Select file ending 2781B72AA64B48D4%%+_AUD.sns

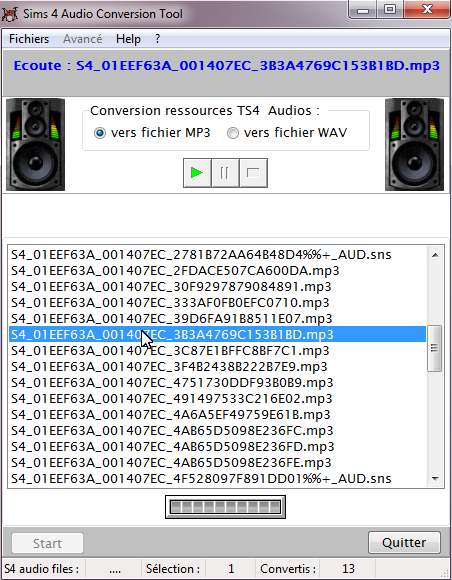tap(217, 255)
